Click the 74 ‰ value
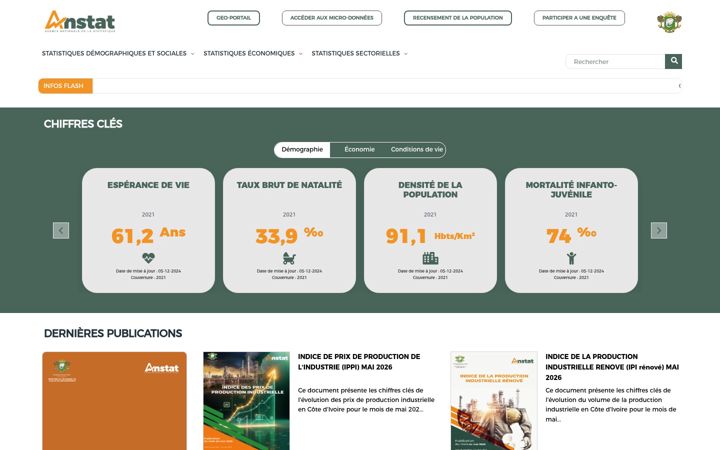Screen dimensions: 720x450 [x=571, y=236]
